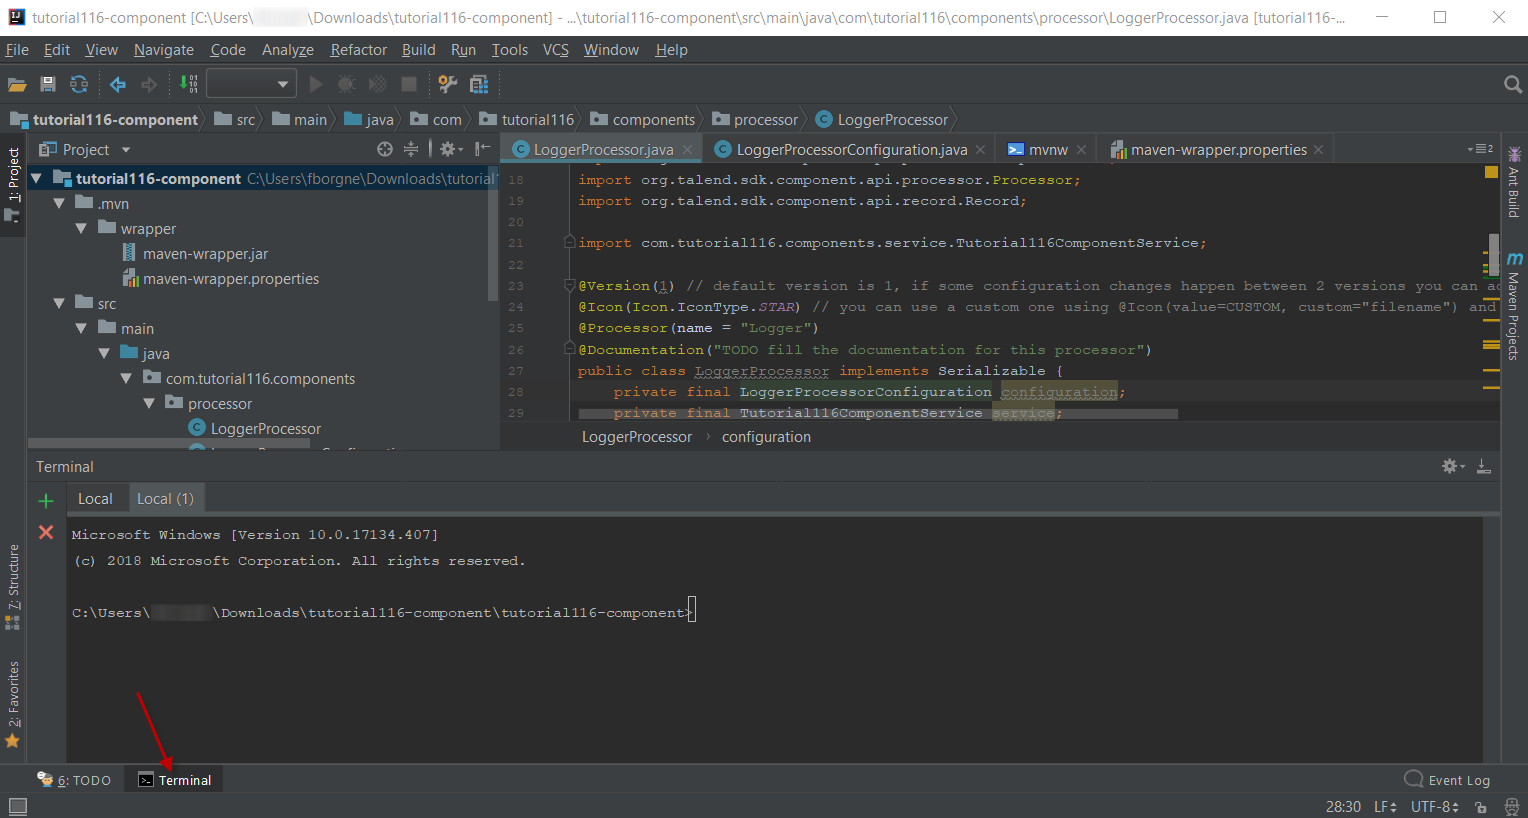Screen dimensions: 1528x818
Task: Open the Refactor menu
Action: pyautogui.click(x=358, y=49)
